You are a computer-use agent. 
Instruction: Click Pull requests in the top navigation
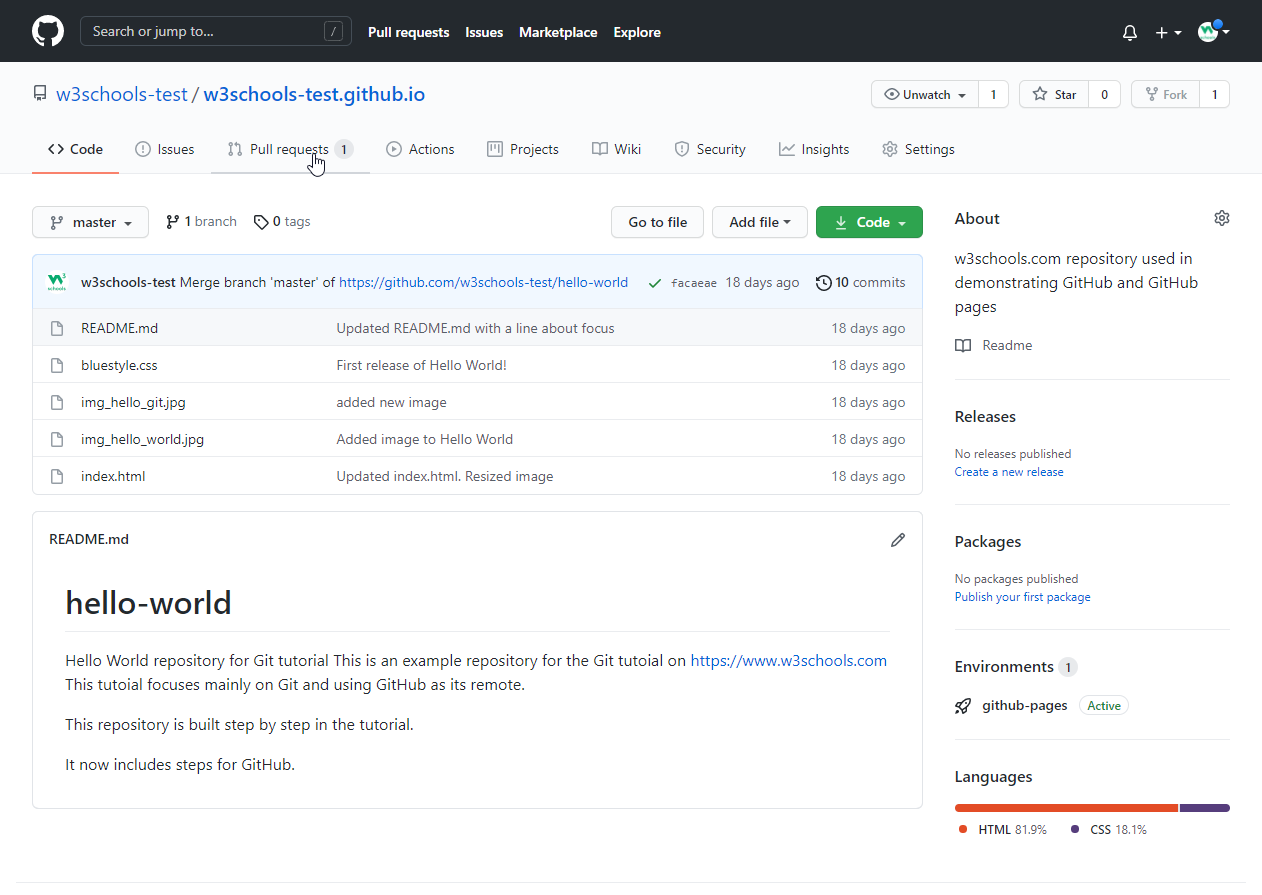(x=409, y=32)
